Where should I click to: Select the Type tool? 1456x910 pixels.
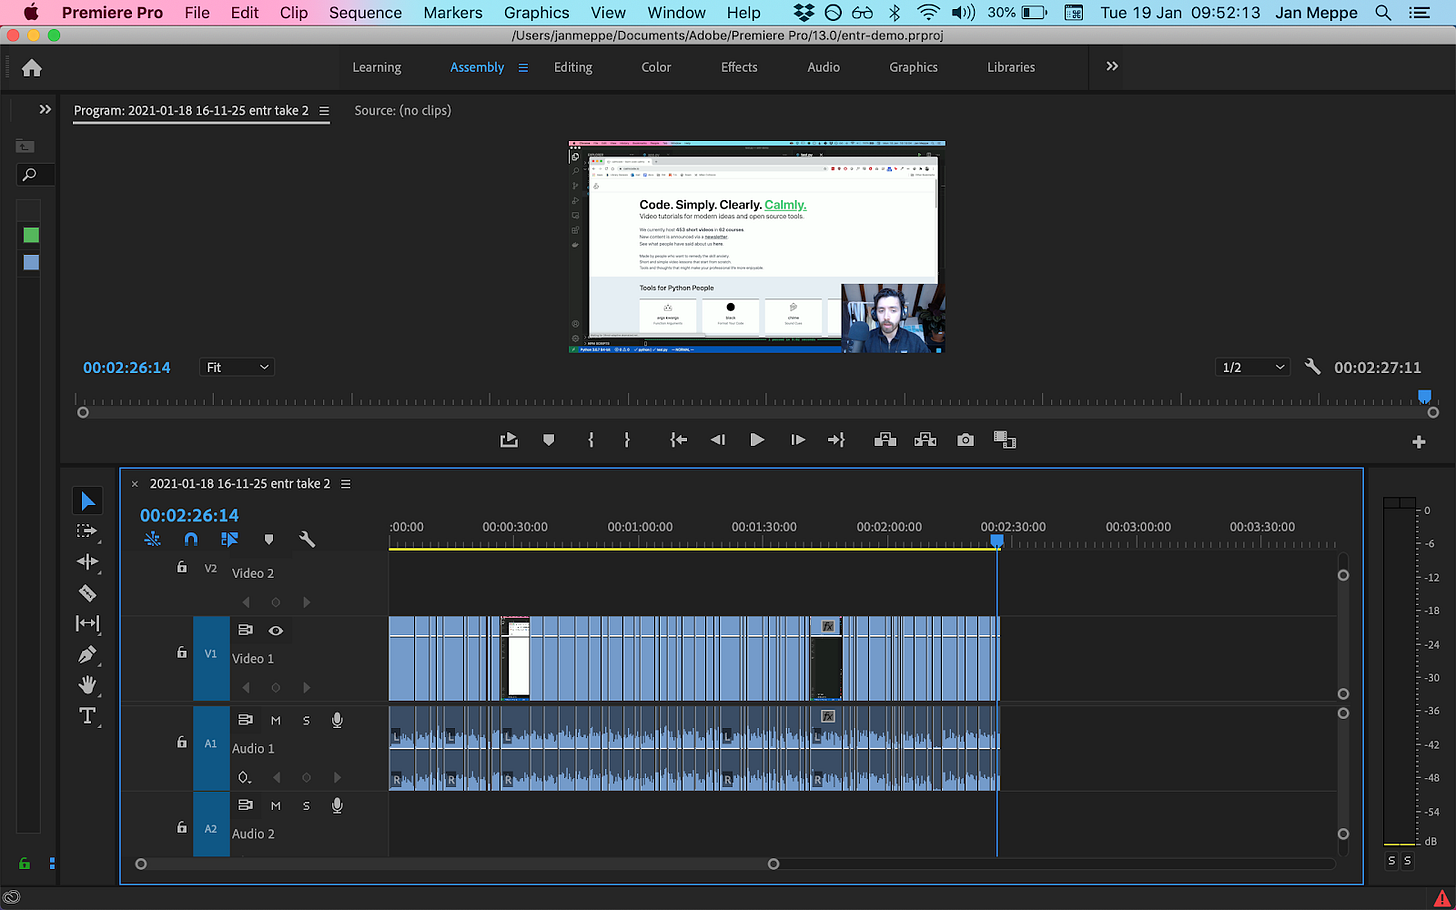(88, 716)
